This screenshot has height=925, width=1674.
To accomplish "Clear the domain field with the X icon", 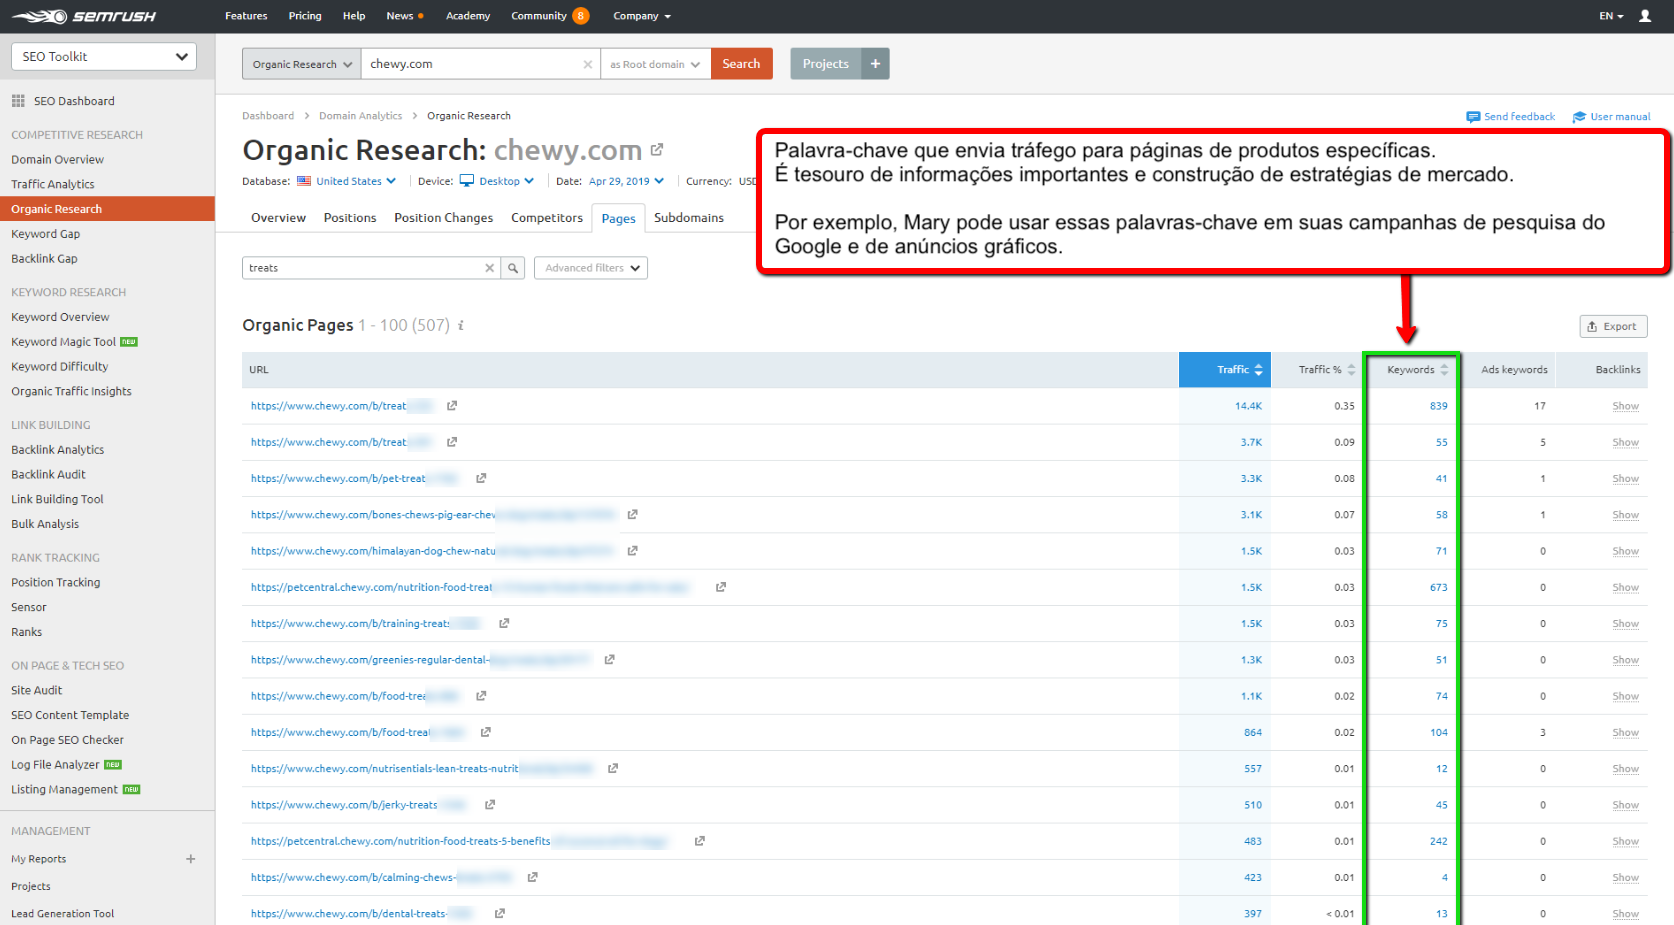I will point(588,64).
